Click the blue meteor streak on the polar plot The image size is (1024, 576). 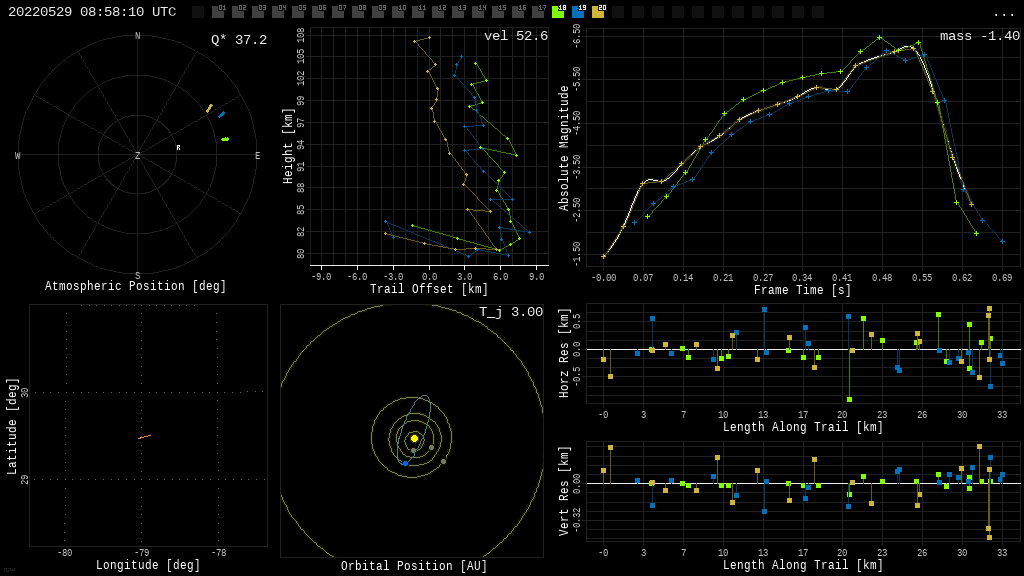pos(221,115)
